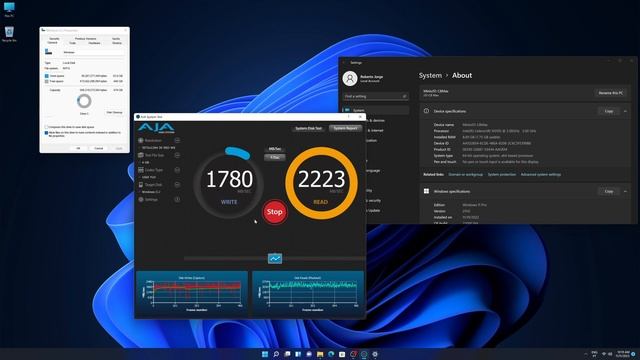Open the Target Disk dropdown

click(177, 184)
